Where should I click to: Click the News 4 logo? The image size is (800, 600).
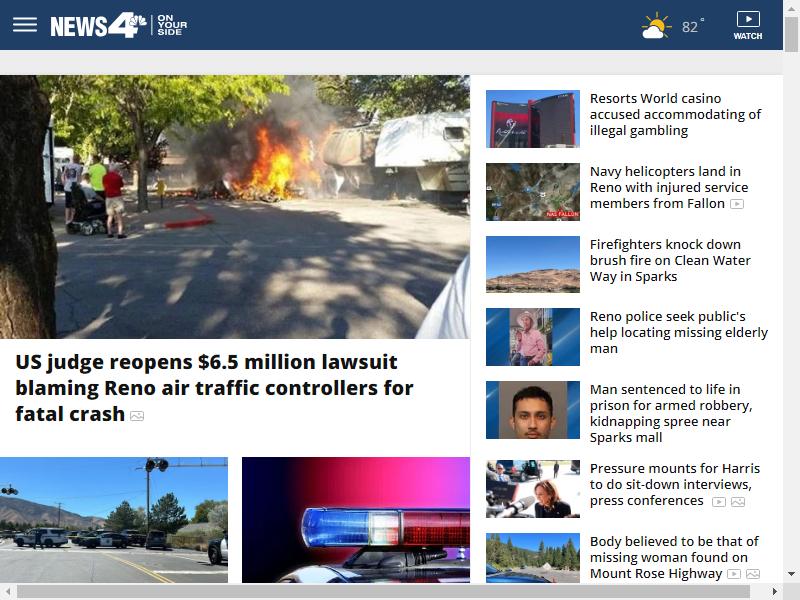[118, 25]
